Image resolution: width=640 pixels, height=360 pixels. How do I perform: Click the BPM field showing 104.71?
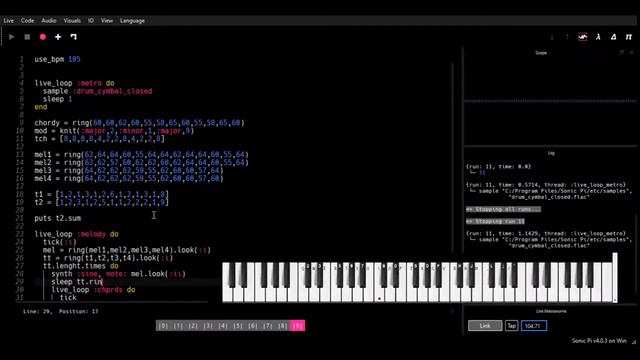coord(533,326)
